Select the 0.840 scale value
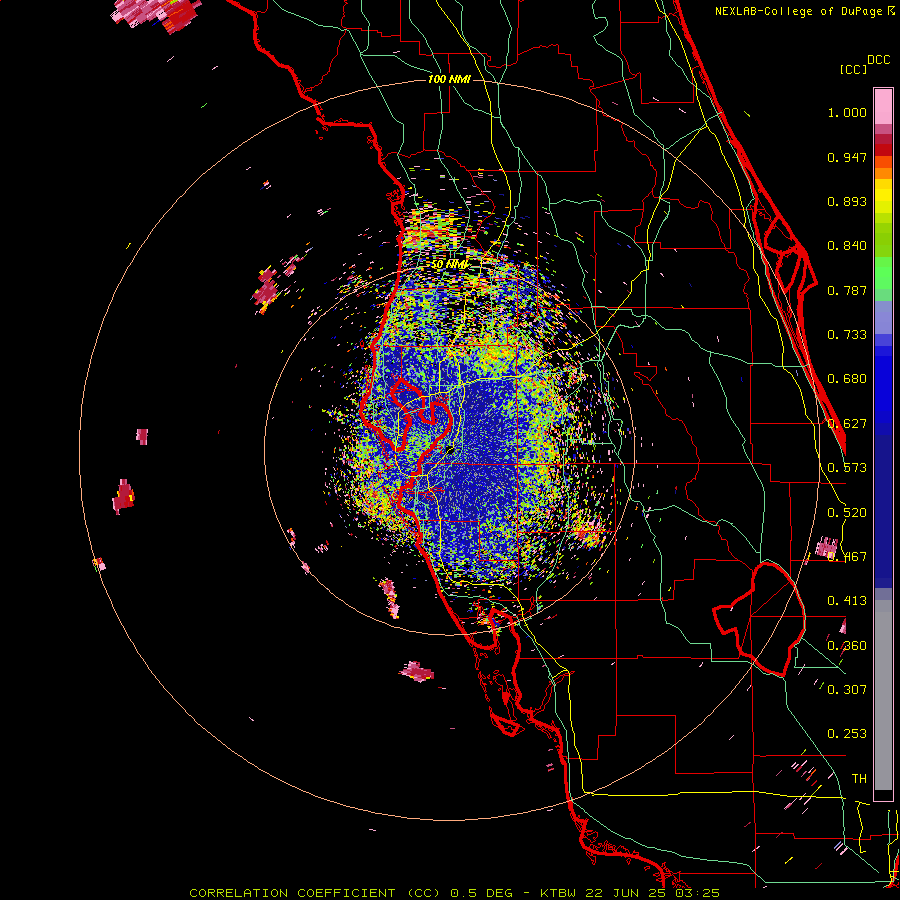Viewport: 900px width, 900px height. point(847,246)
